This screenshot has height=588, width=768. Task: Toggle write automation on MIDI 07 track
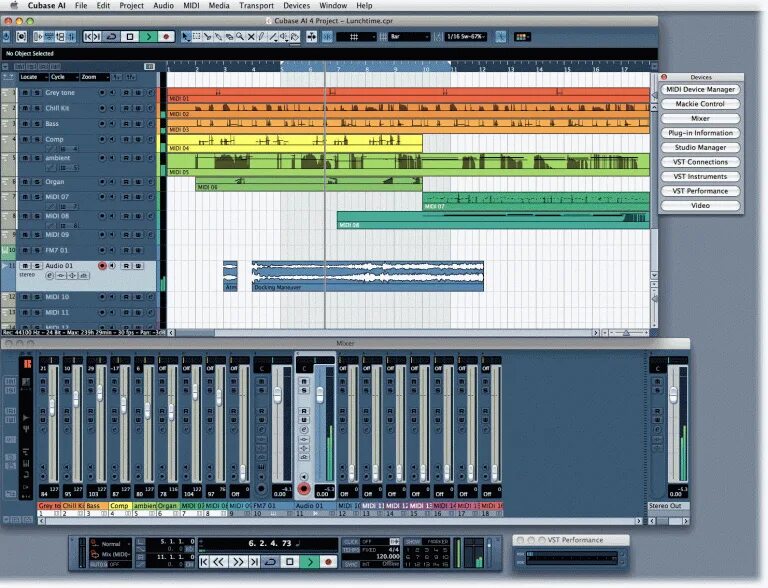pos(138,196)
